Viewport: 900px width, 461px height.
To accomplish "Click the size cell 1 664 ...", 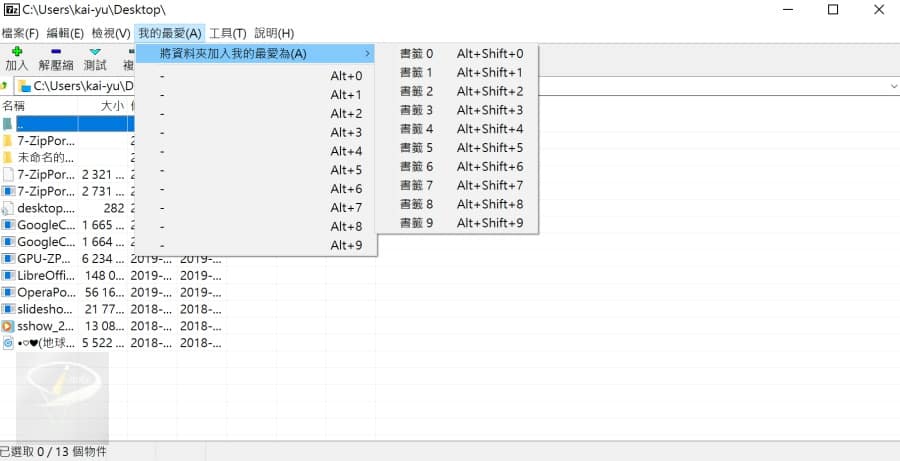I will 103,242.
